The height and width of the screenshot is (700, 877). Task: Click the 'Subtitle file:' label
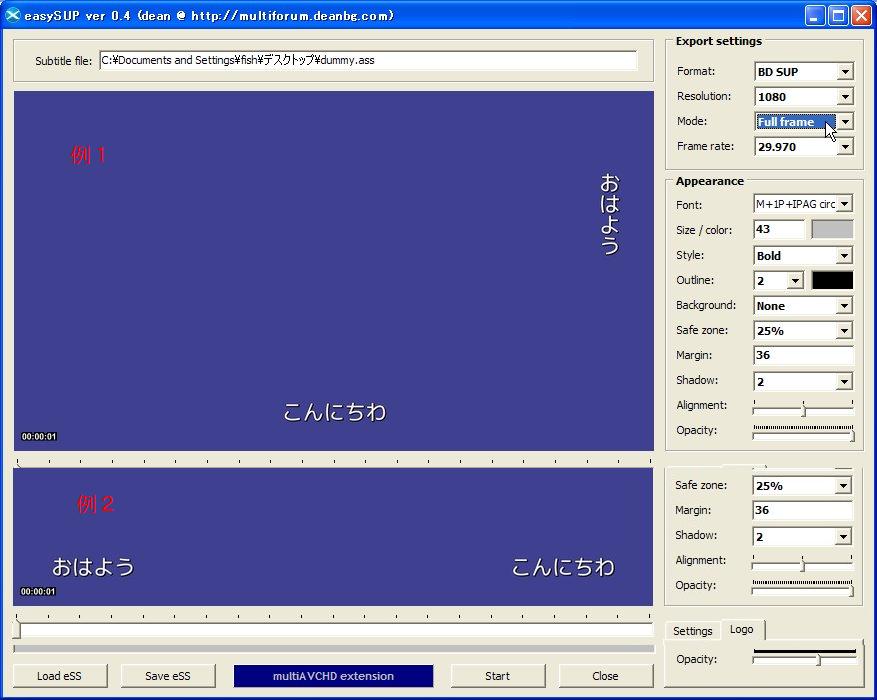(63, 61)
